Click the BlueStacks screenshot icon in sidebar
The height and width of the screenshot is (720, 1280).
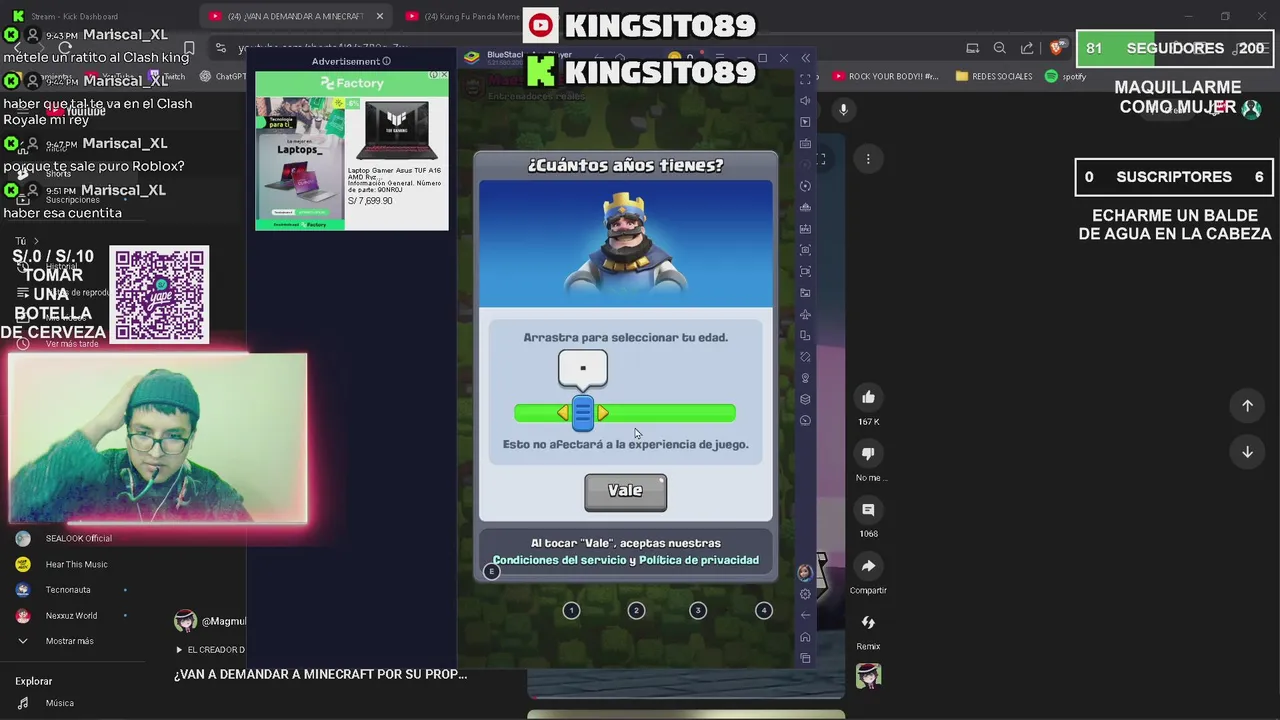[x=805, y=250]
